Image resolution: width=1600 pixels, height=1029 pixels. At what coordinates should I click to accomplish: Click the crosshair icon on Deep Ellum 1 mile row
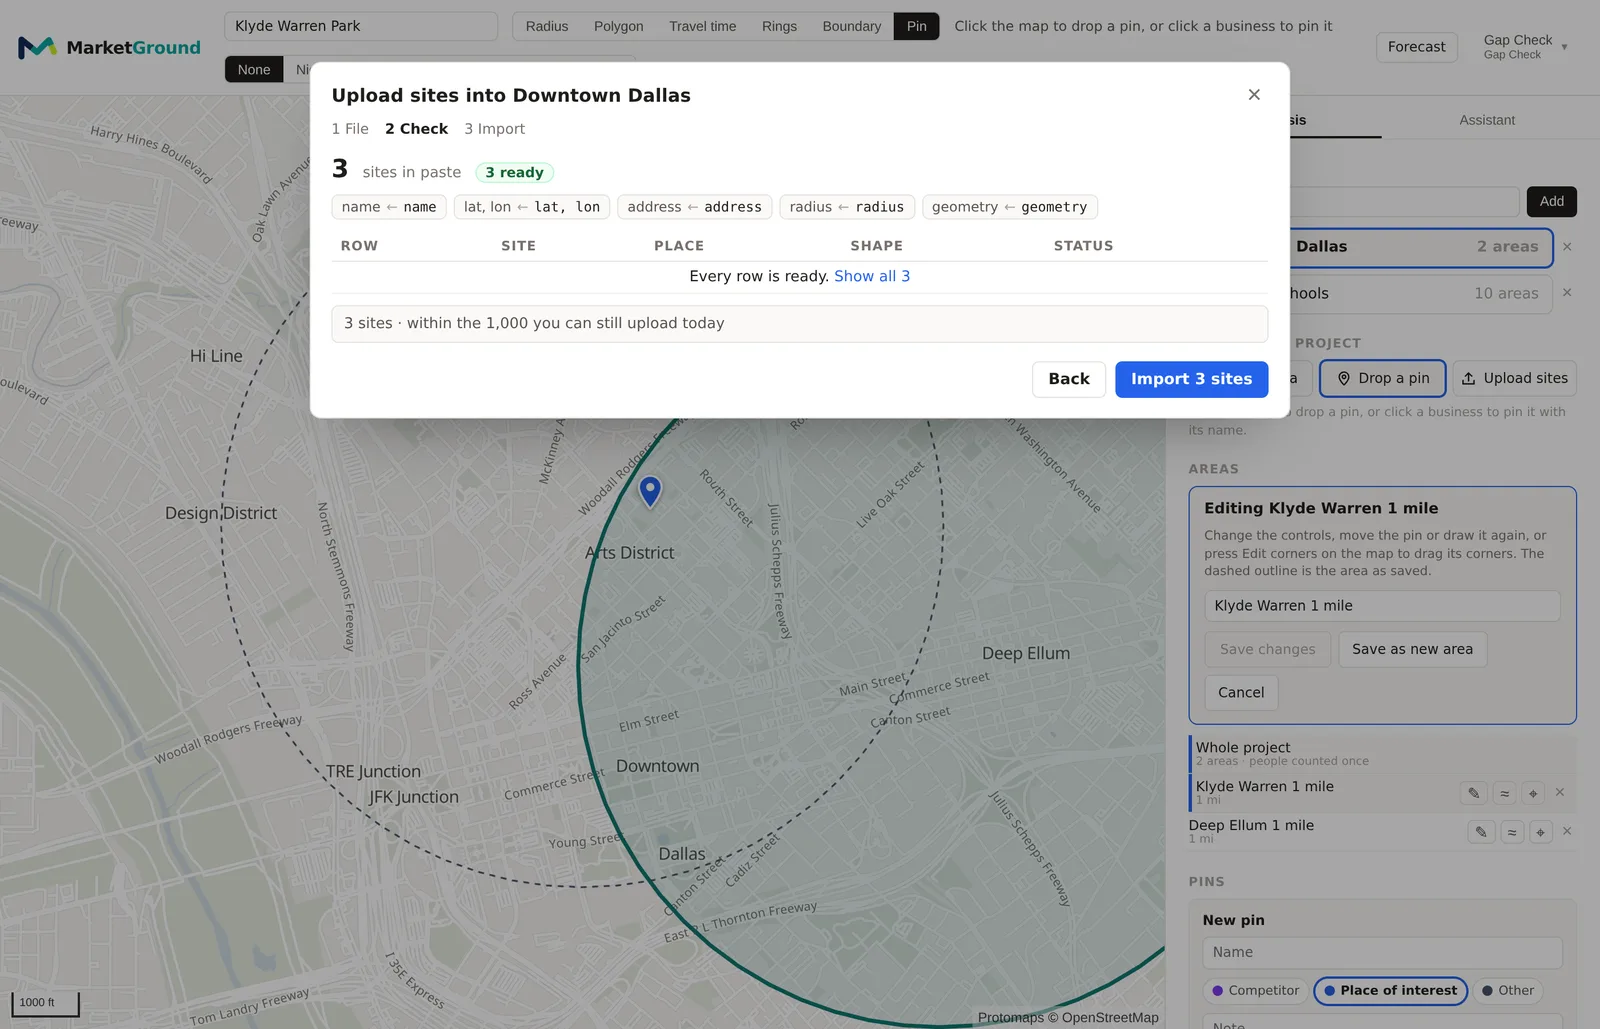(1540, 832)
